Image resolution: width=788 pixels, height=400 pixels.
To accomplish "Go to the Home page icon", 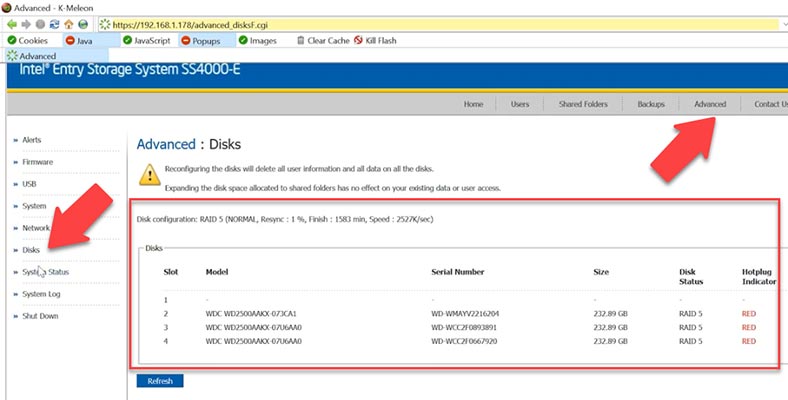I will pos(69,24).
